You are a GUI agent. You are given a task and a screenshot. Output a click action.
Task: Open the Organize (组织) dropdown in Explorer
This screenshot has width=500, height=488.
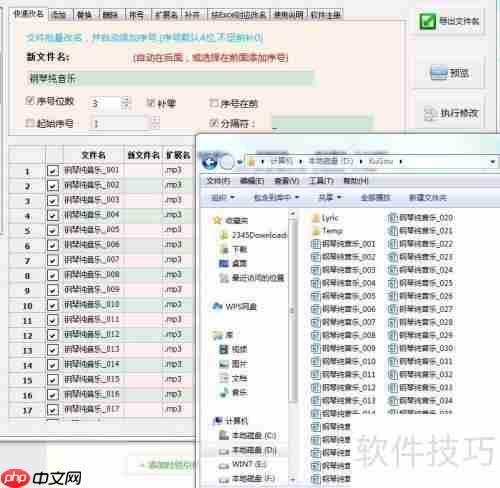[223, 198]
